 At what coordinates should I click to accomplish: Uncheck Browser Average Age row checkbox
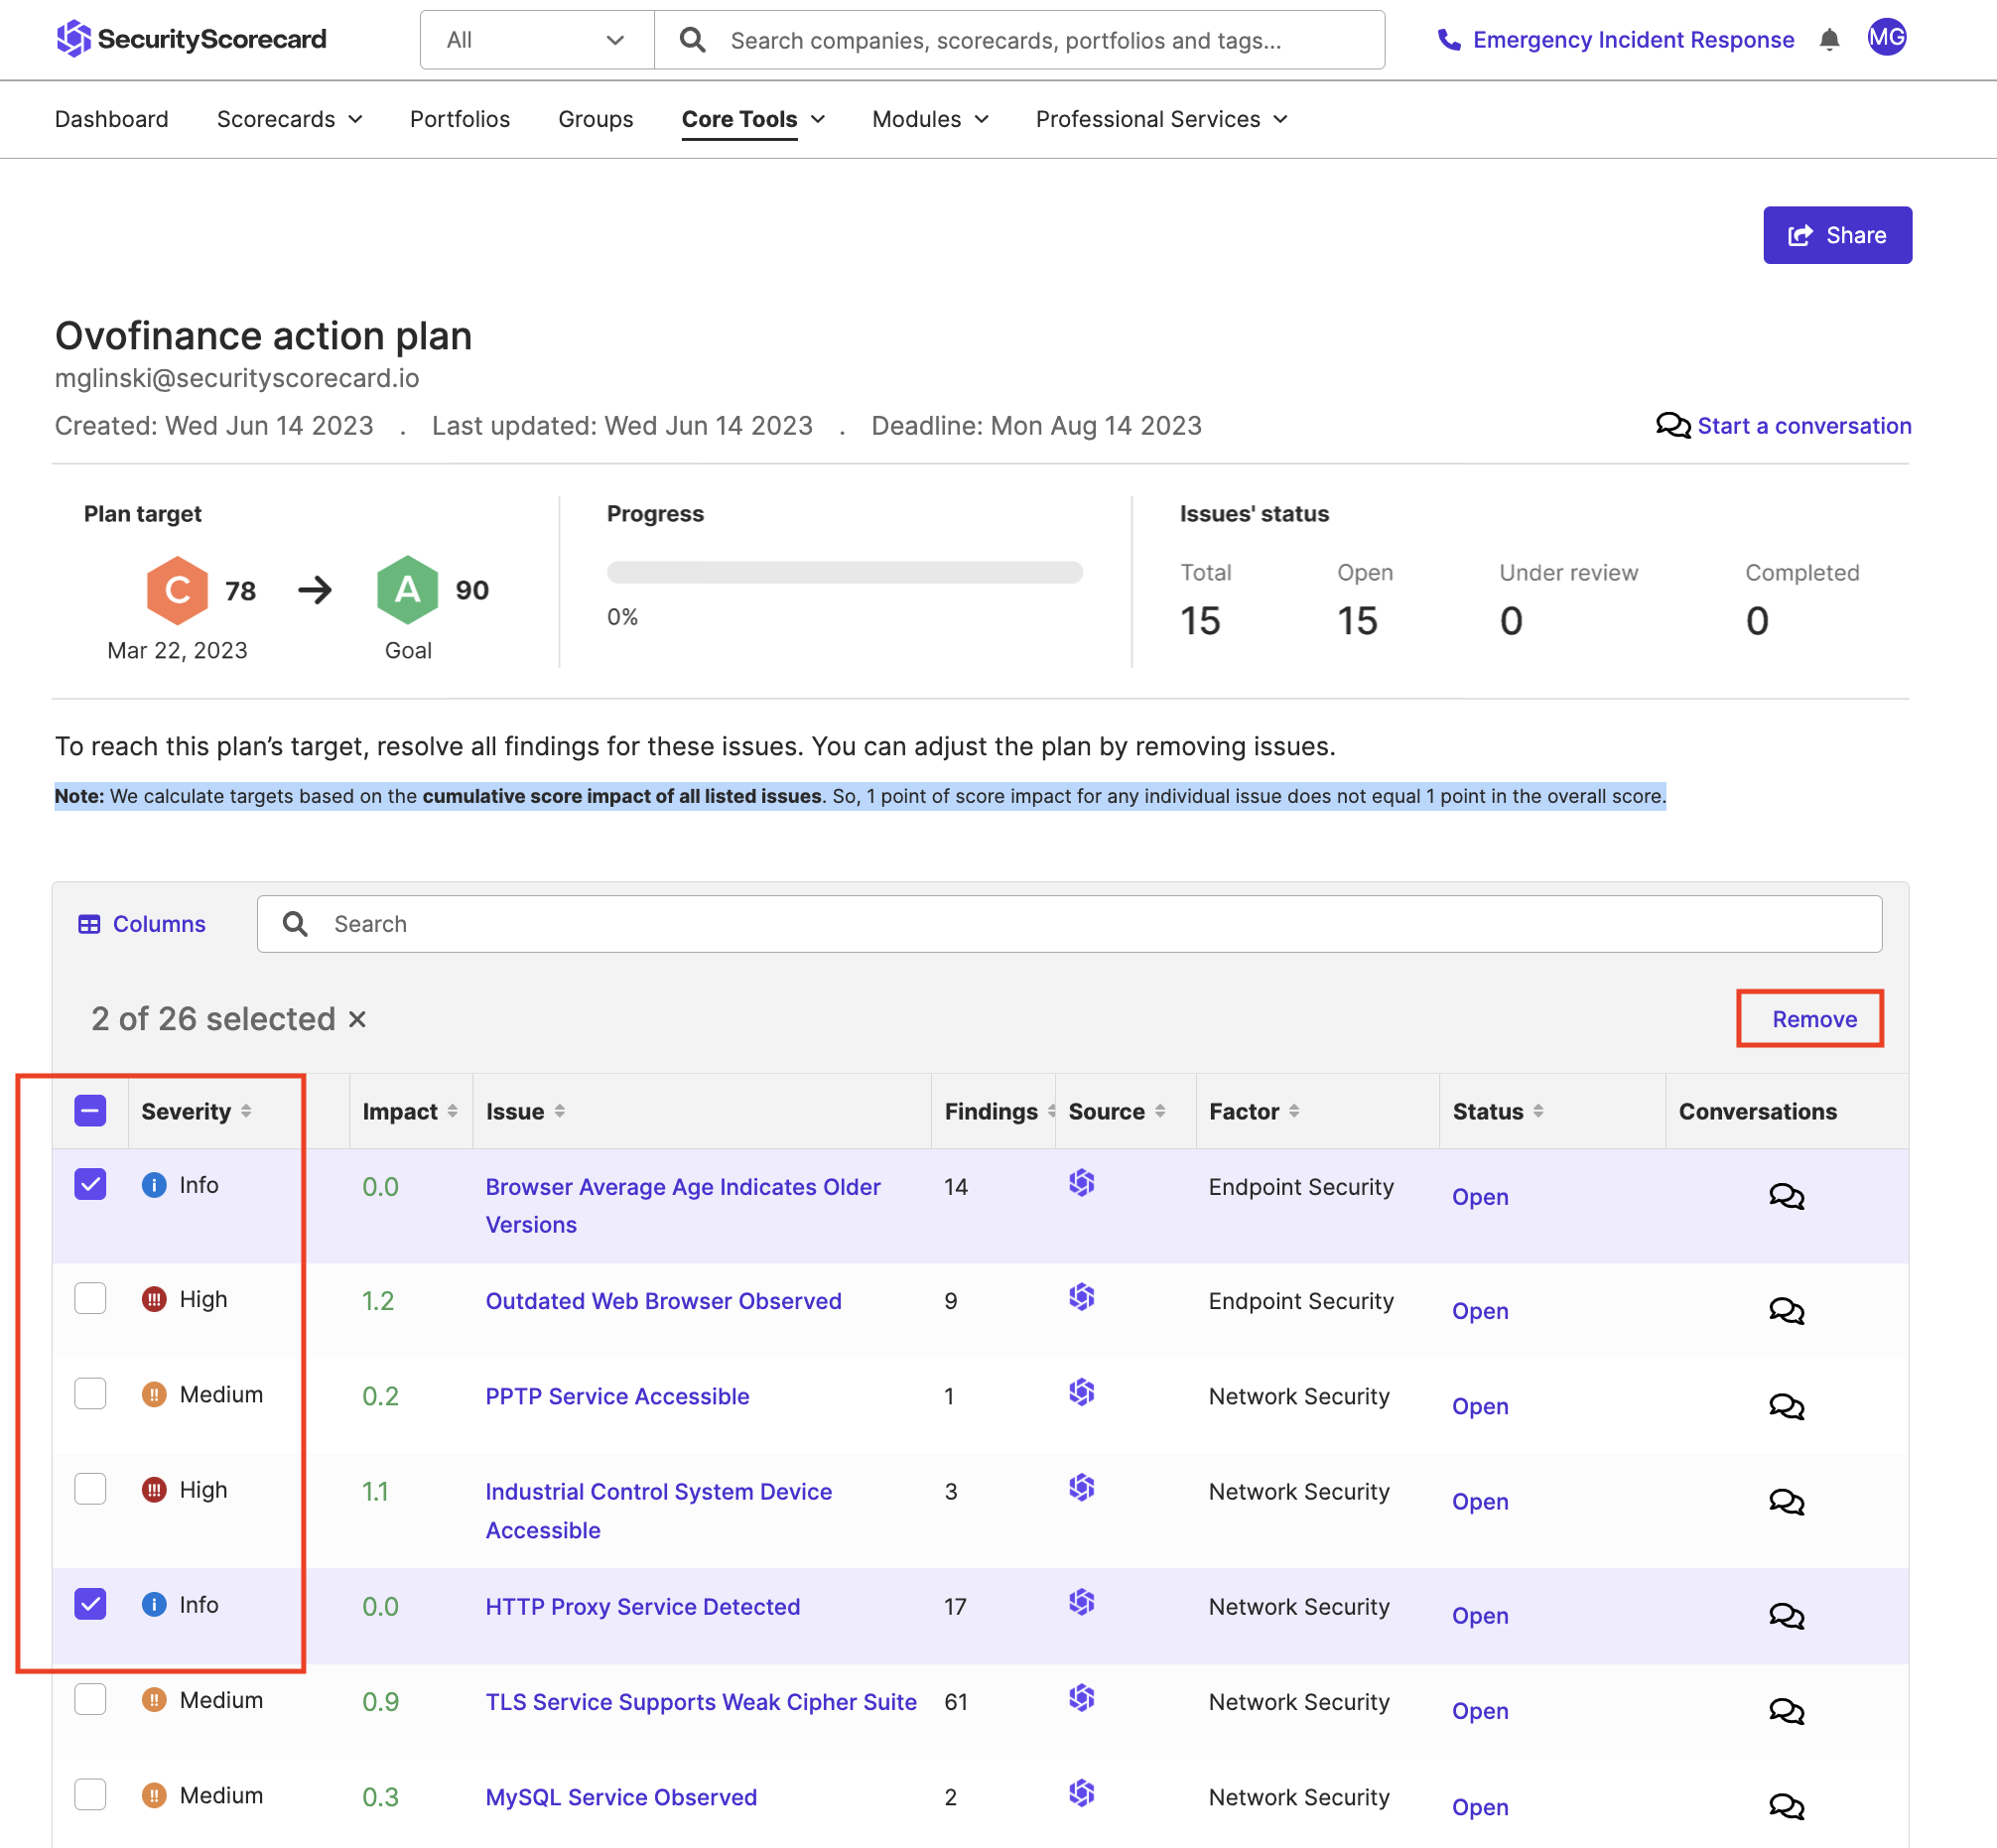pyautogui.click(x=90, y=1184)
